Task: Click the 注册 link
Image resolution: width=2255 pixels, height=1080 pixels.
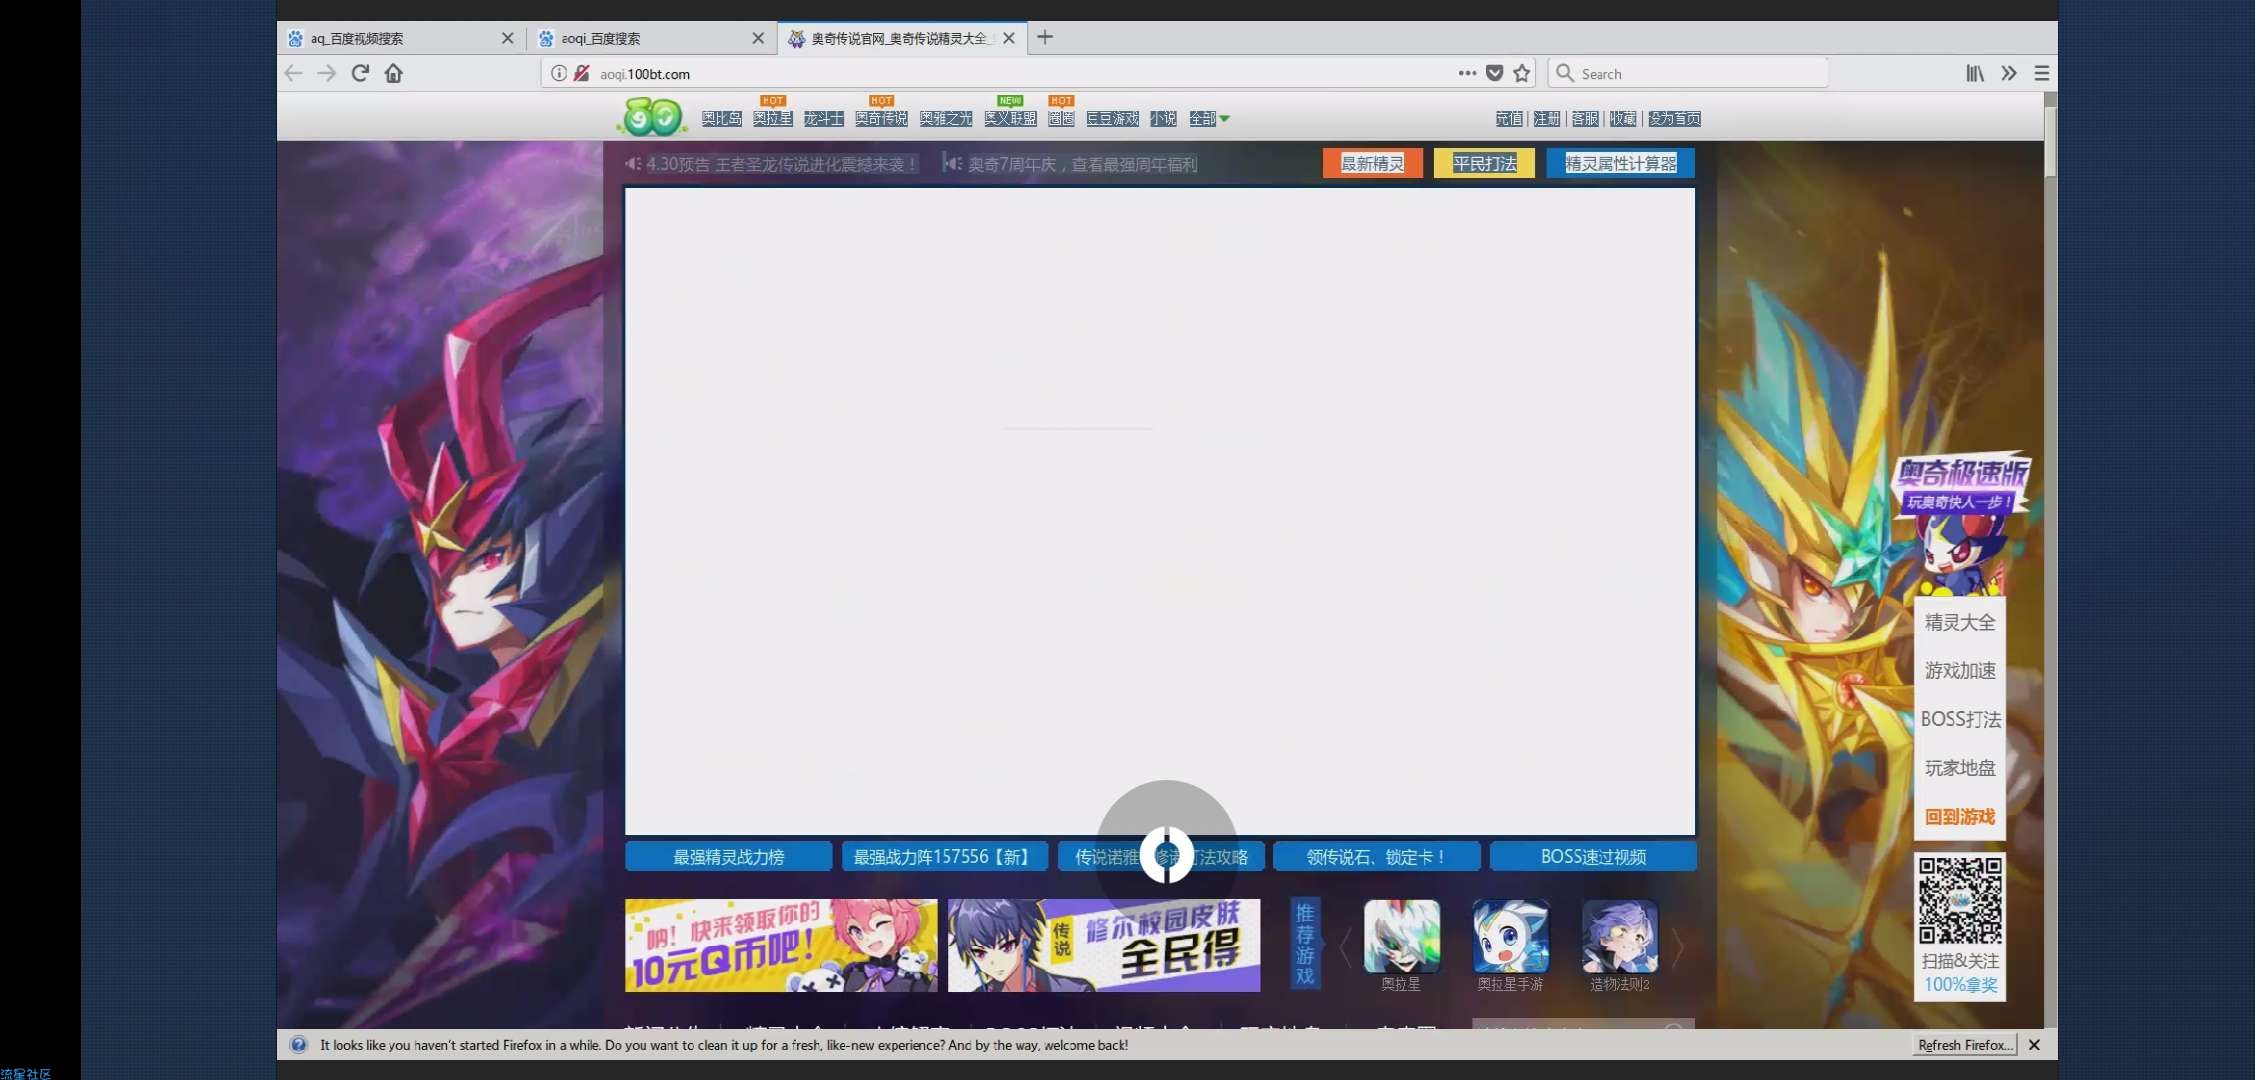Action: [x=1547, y=119]
